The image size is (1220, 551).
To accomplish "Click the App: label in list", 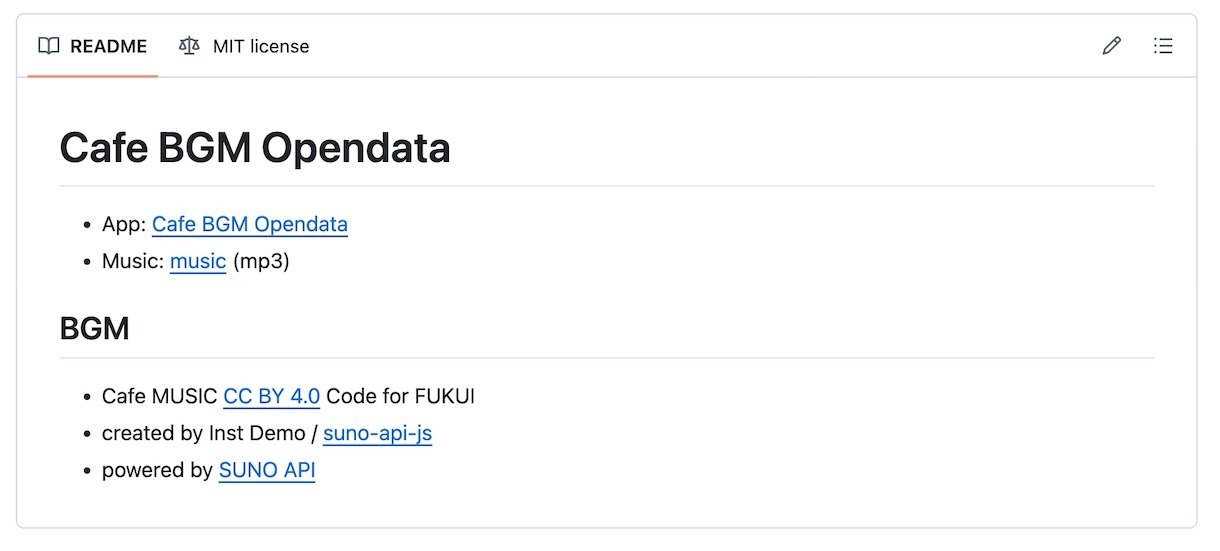I will pos(124,224).
